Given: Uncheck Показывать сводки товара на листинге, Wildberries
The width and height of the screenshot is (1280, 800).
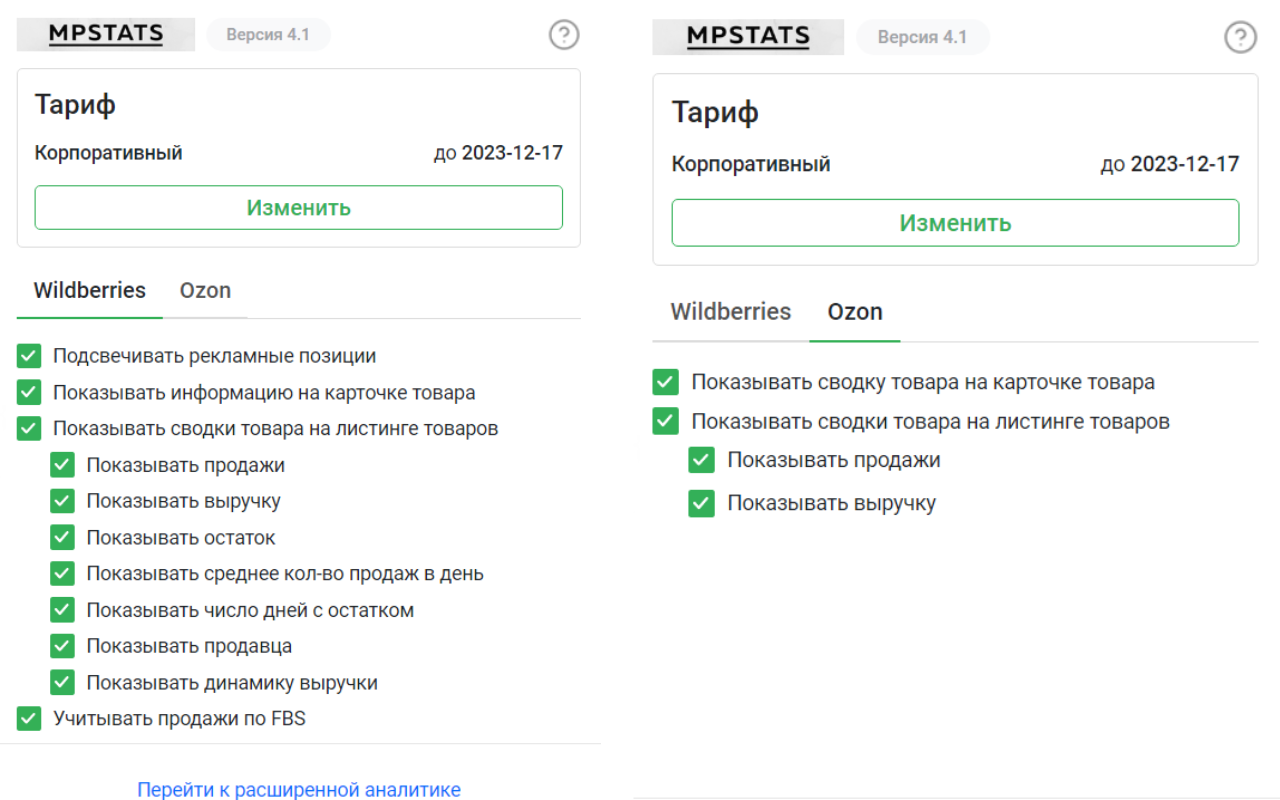Looking at the screenshot, I should (29, 429).
